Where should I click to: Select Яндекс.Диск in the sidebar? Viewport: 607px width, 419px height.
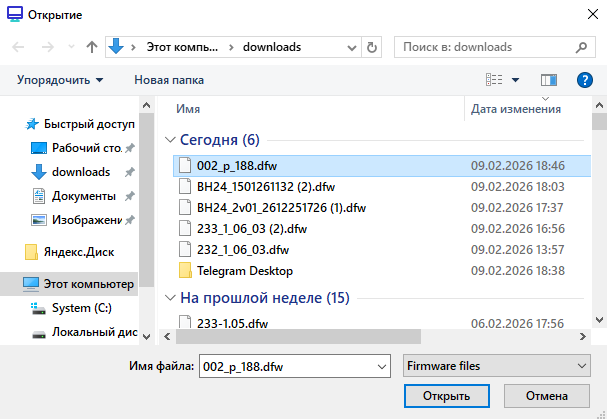click(x=77, y=251)
